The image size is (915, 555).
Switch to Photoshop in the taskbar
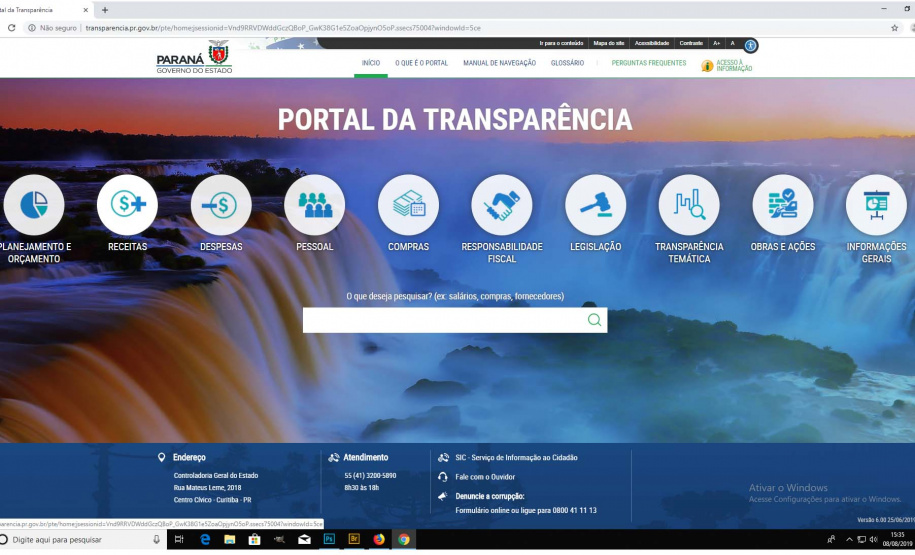click(329, 539)
